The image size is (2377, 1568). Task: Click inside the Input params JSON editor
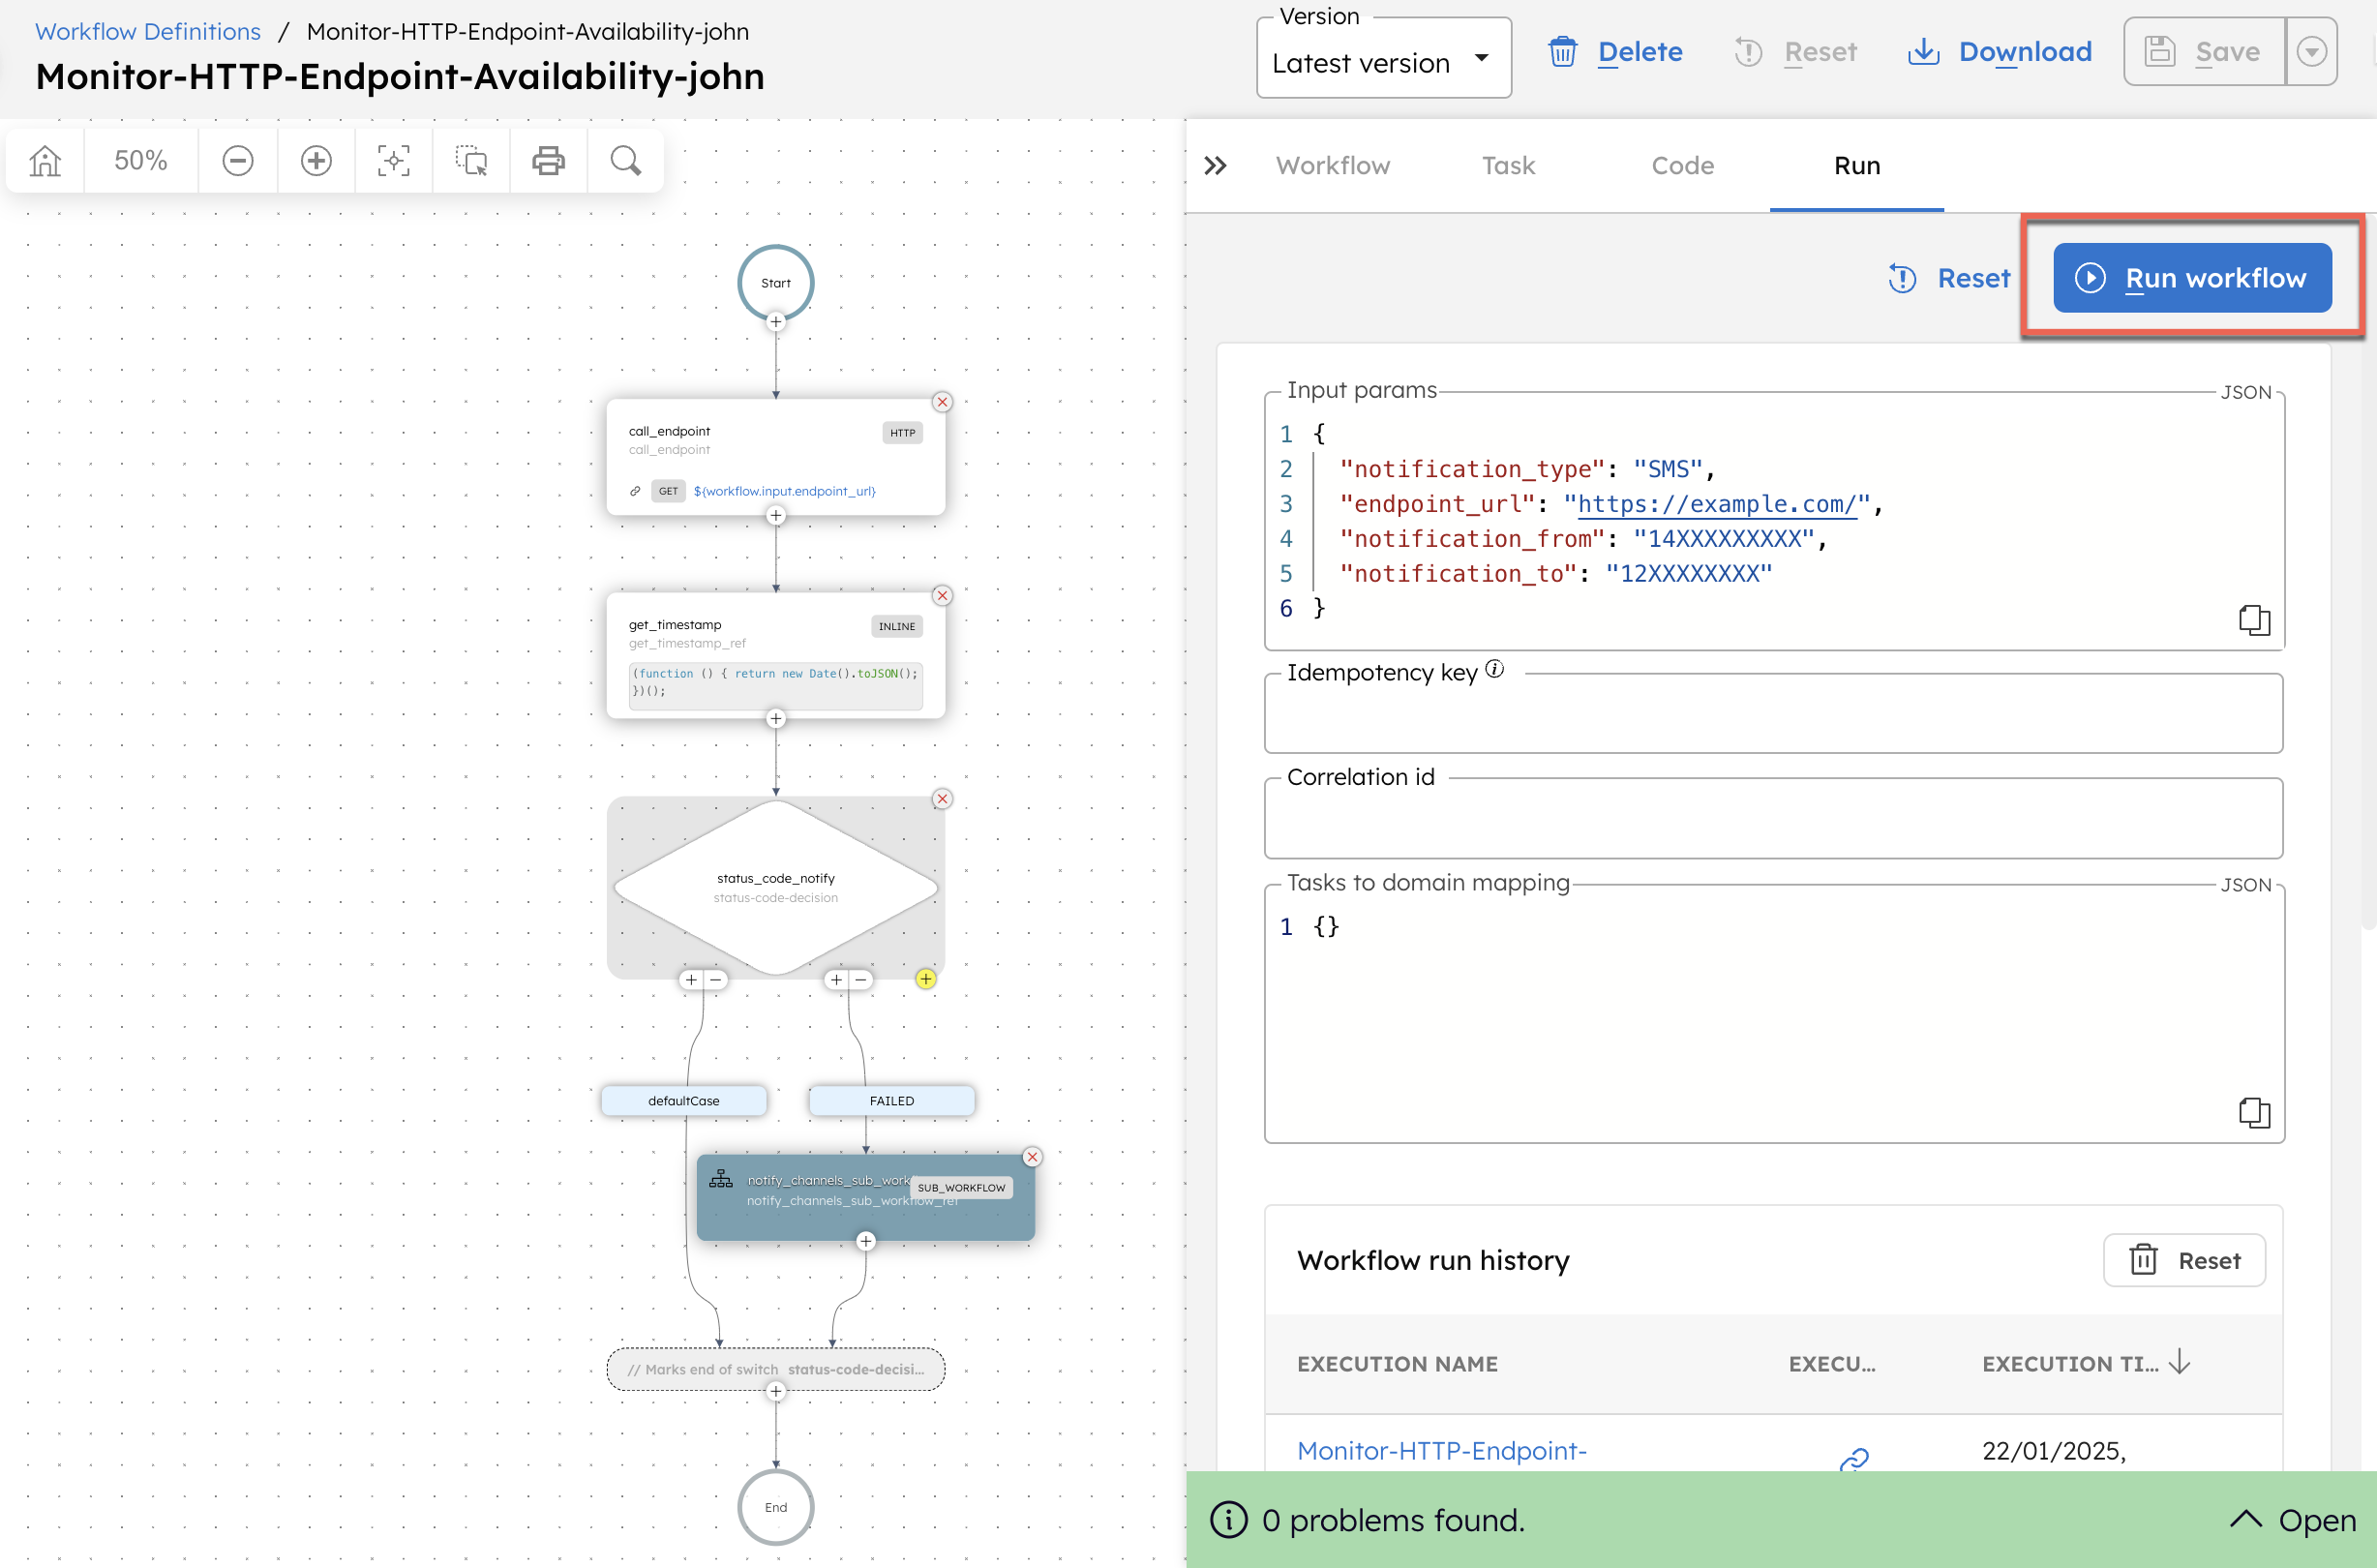tap(1773, 522)
